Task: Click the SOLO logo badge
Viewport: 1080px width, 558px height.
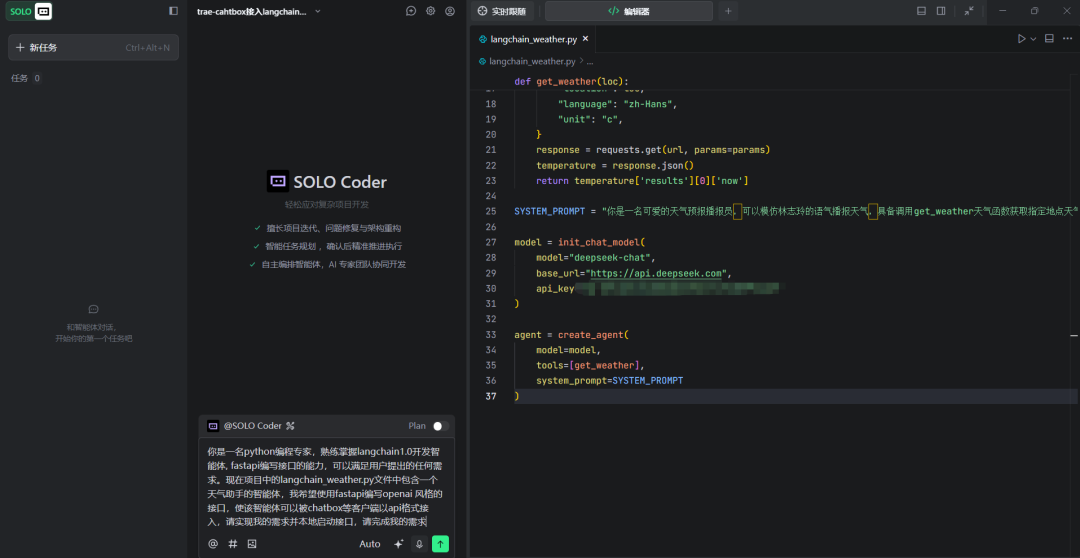Action: coord(30,11)
